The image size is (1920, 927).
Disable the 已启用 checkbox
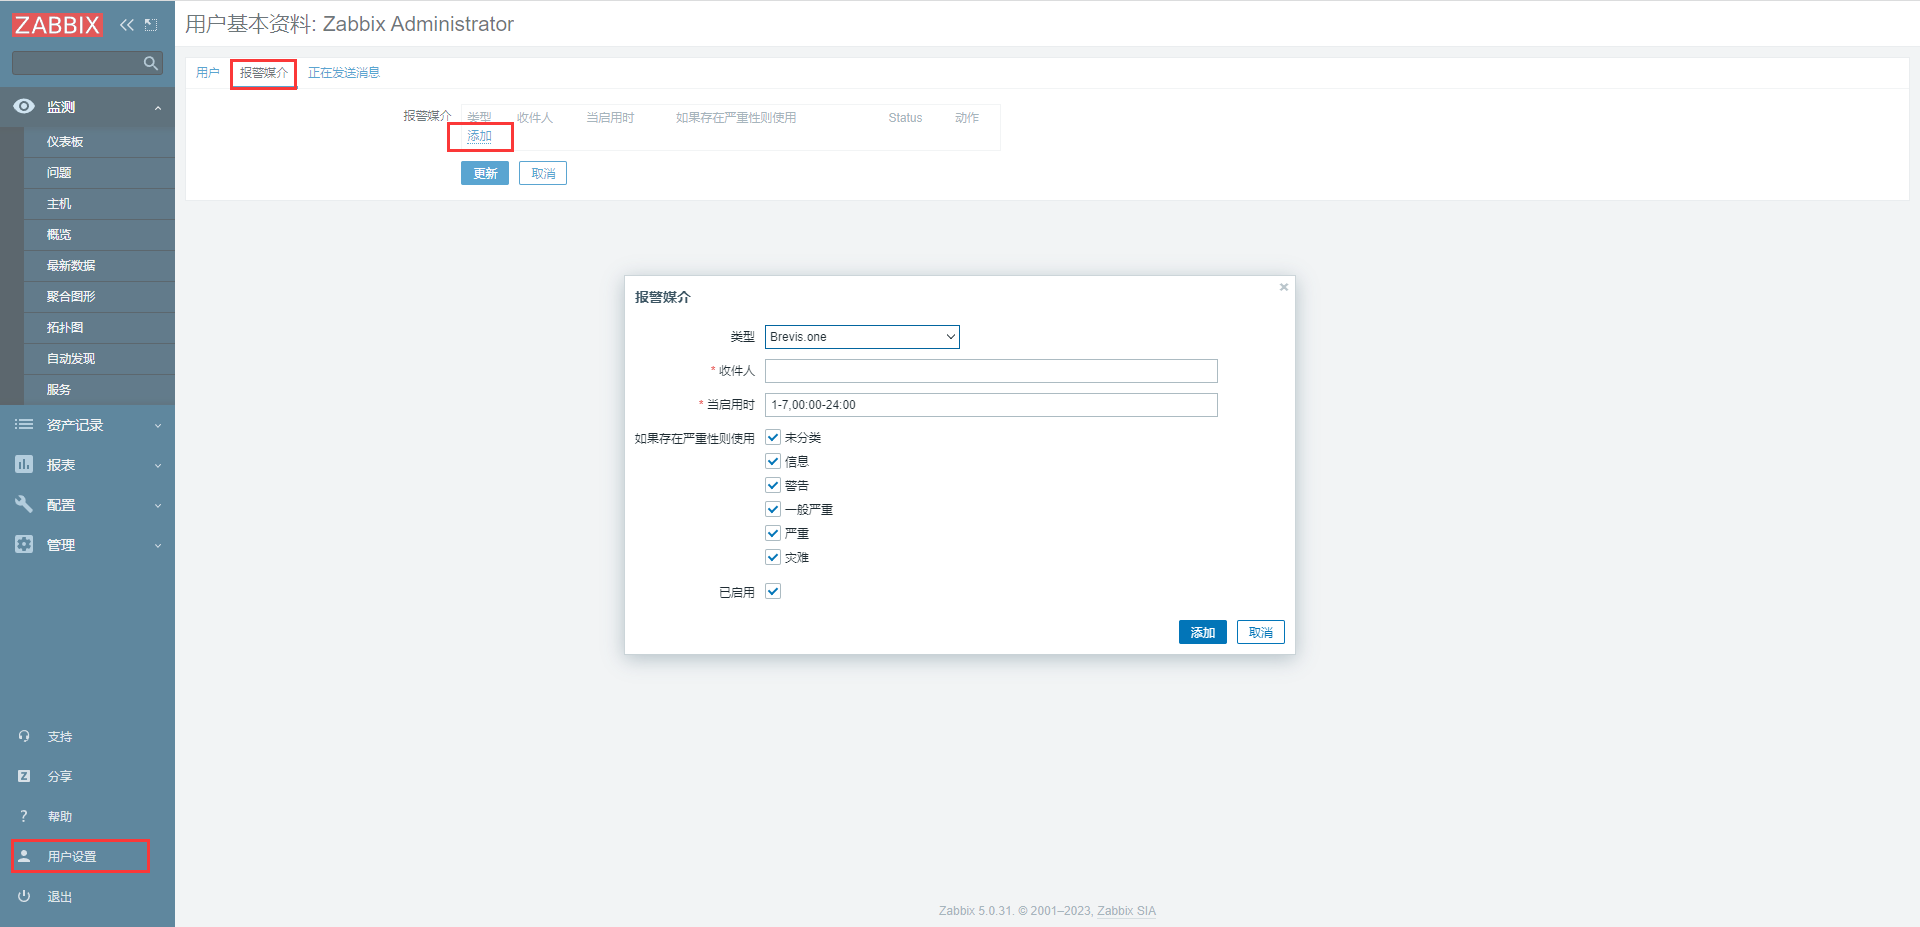(x=773, y=591)
